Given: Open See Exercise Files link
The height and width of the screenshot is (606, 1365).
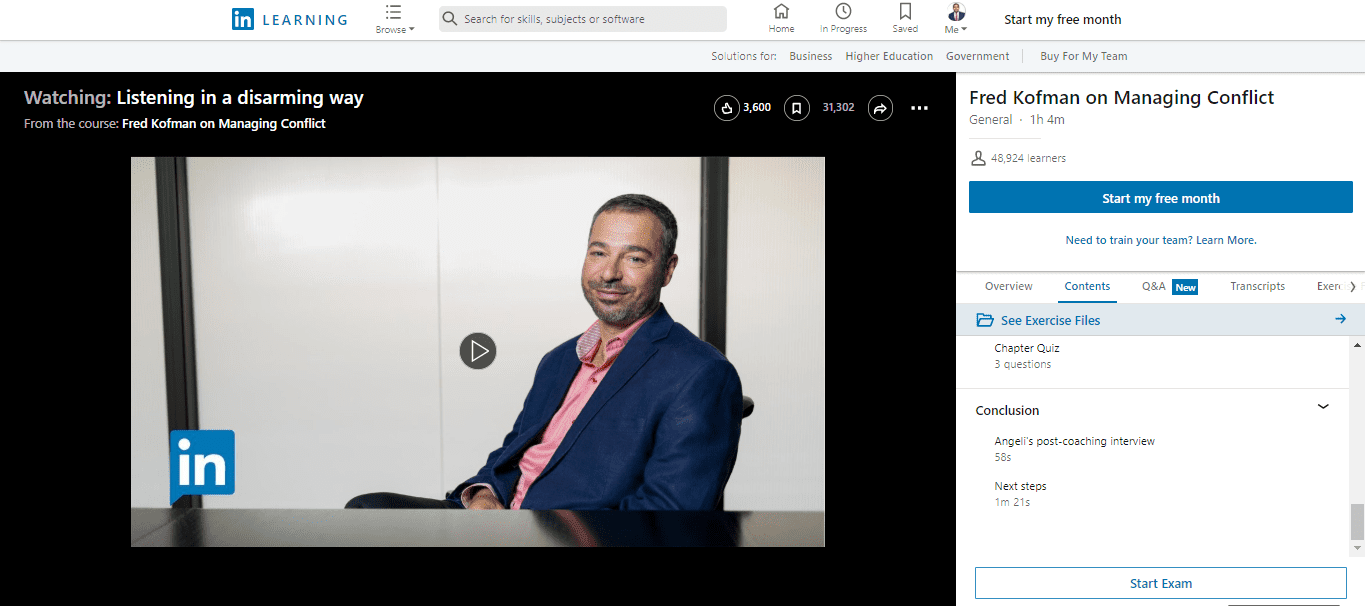Looking at the screenshot, I should click(1050, 320).
